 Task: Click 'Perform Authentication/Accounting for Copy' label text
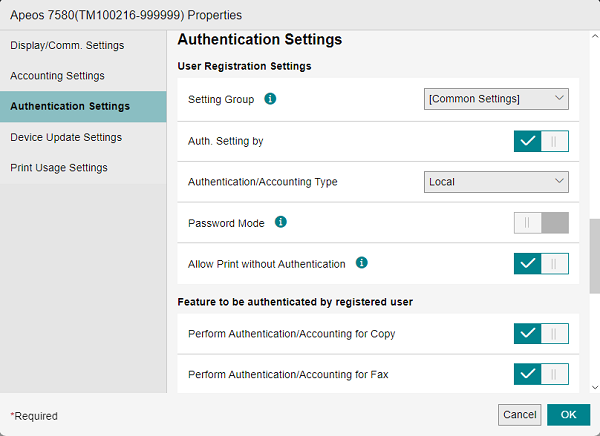pos(291,334)
